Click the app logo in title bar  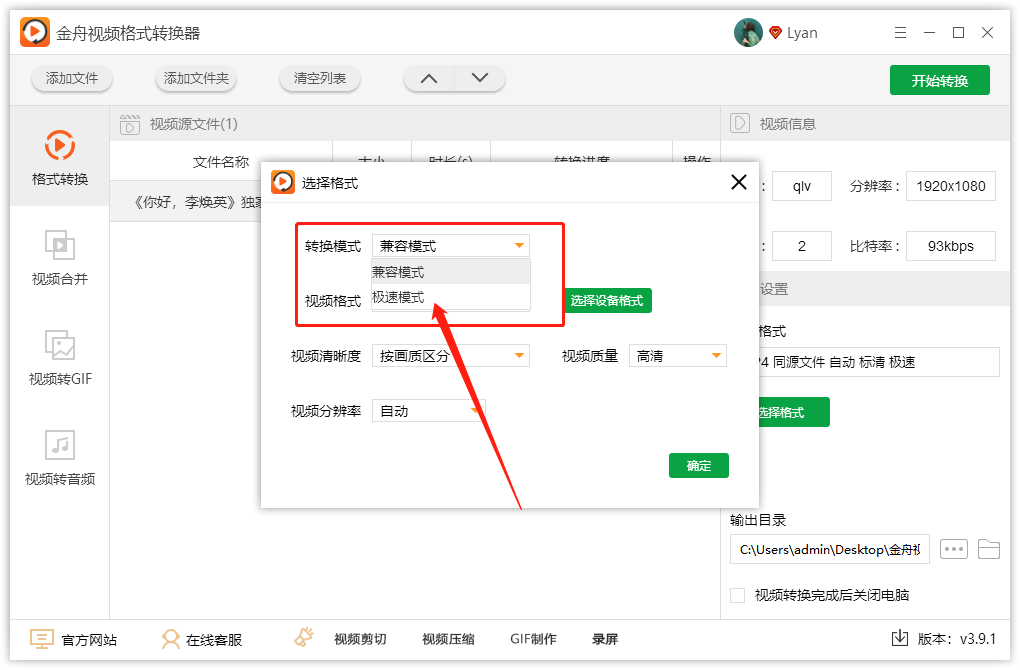tap(34, 33)
